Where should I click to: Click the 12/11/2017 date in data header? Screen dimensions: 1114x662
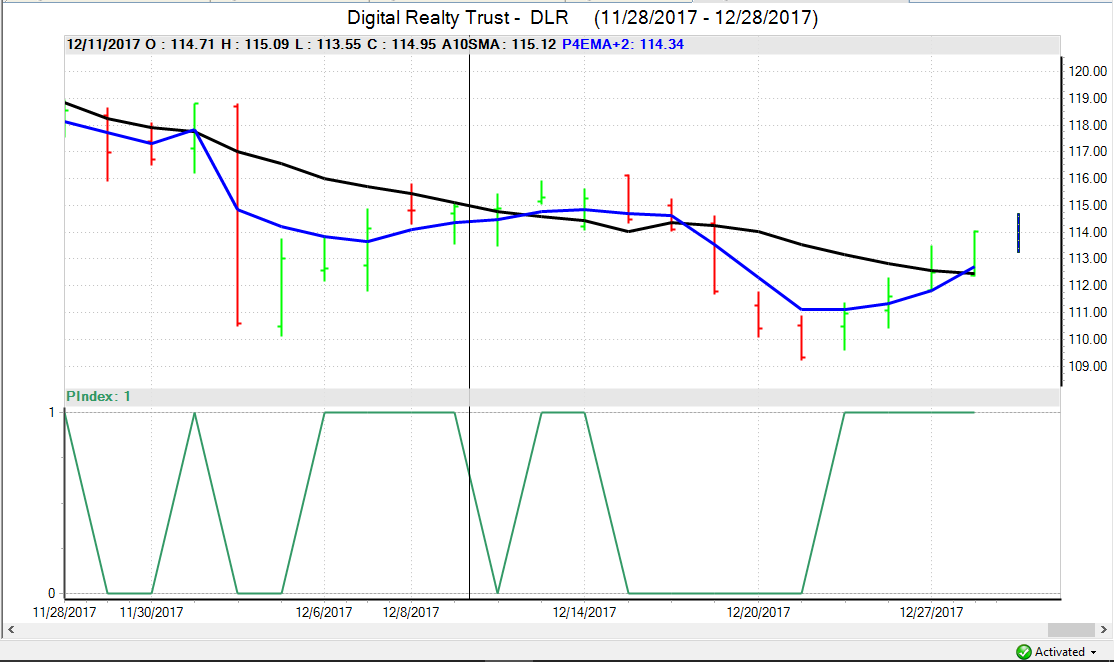tap(104, 44)
